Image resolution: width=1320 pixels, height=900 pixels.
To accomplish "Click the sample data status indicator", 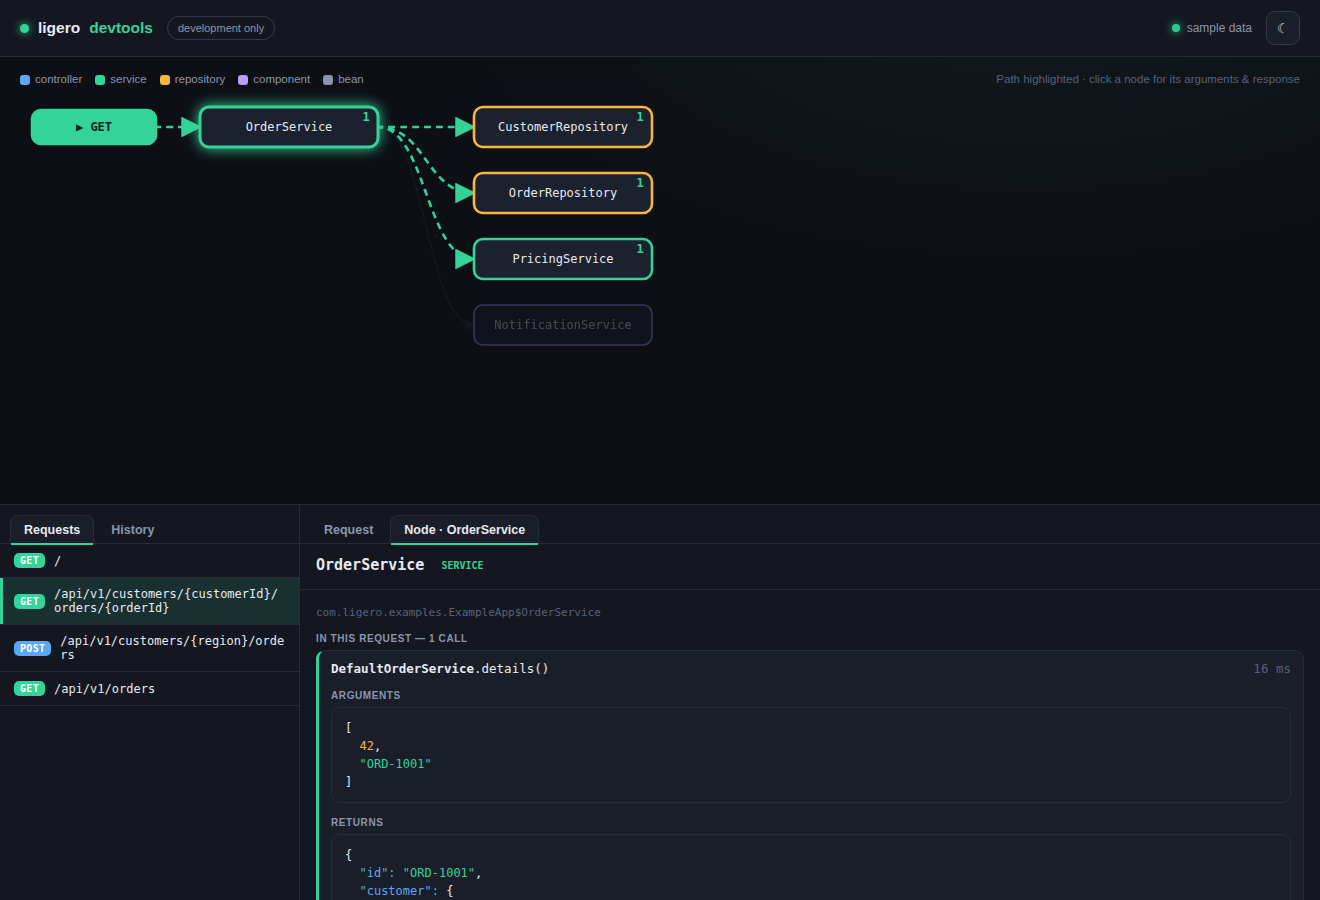I will (1211, 28).
